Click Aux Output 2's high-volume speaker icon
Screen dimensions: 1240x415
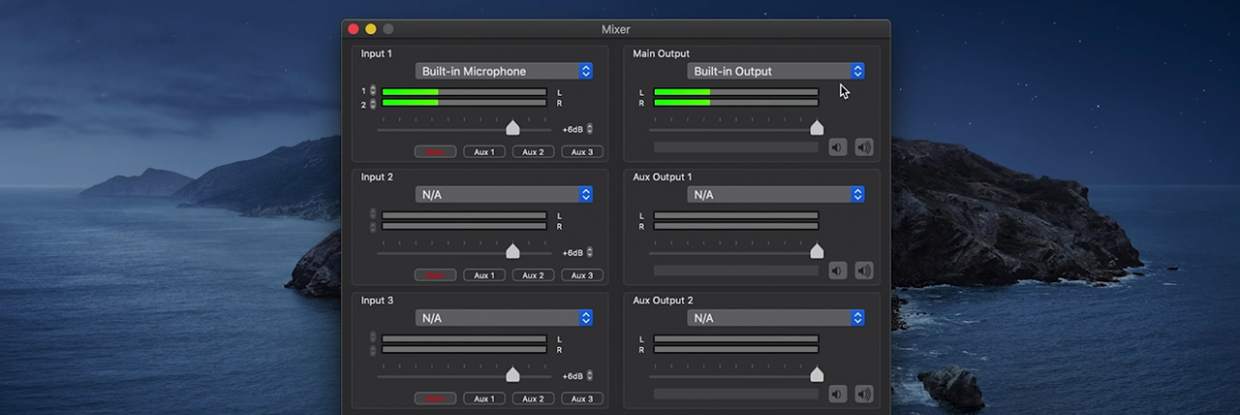point(864,394)
